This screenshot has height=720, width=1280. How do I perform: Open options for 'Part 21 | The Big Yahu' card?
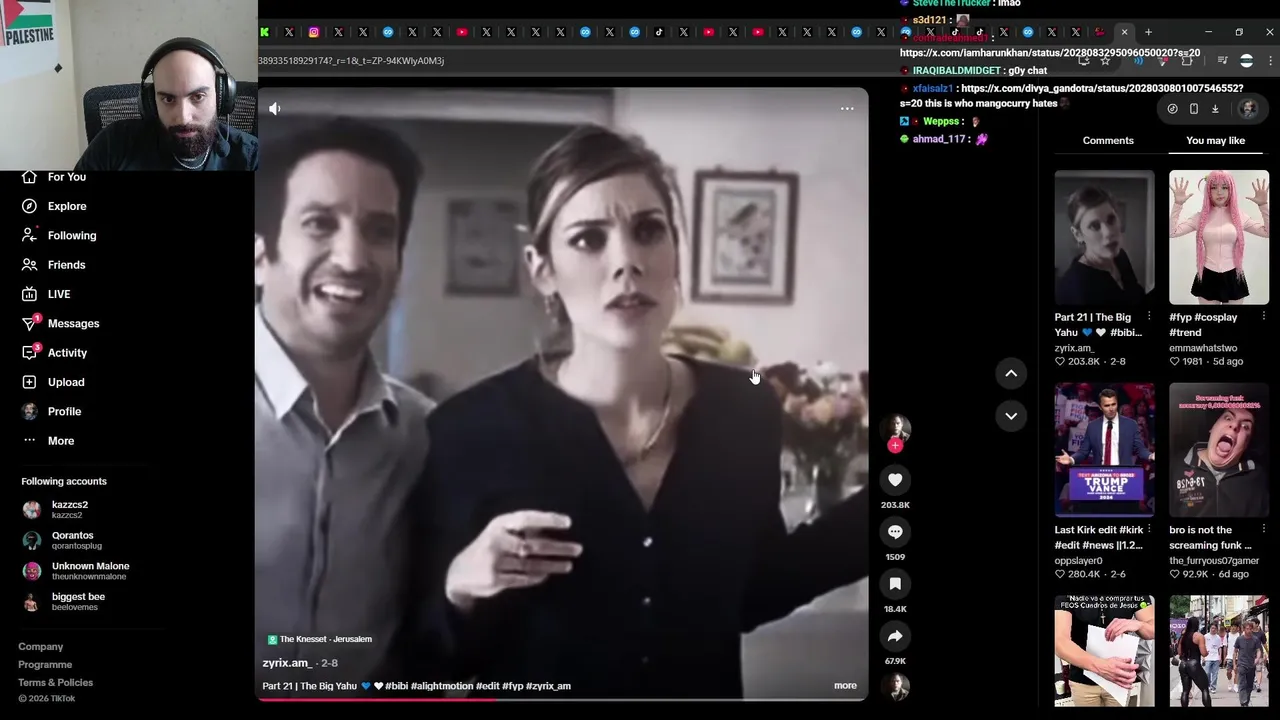[1148, 317]
